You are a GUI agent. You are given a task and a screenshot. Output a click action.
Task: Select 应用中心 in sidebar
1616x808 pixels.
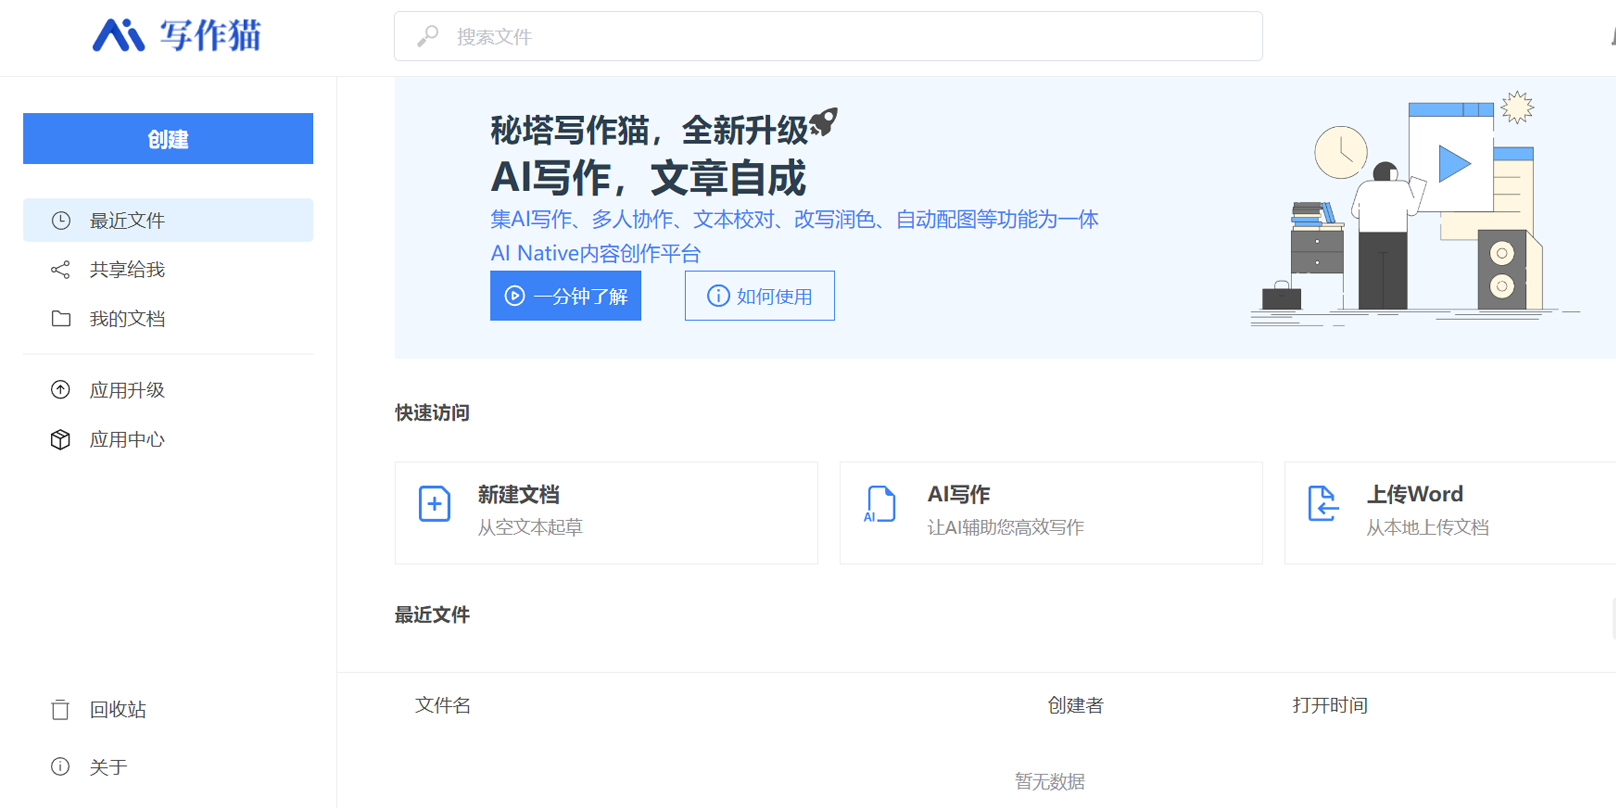point(168,440)
